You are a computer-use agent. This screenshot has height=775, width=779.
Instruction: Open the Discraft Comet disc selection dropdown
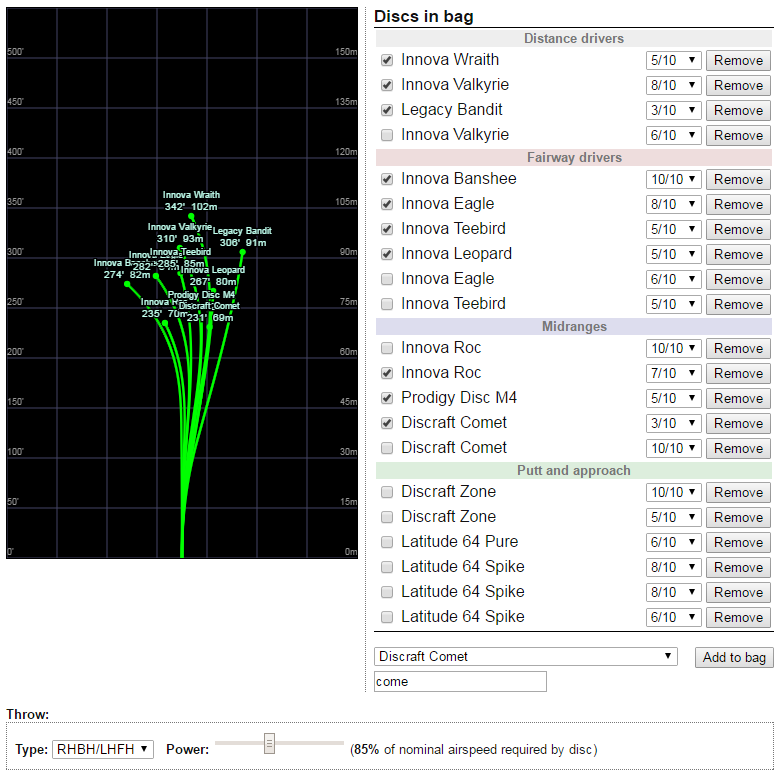(x=526, y=656)
